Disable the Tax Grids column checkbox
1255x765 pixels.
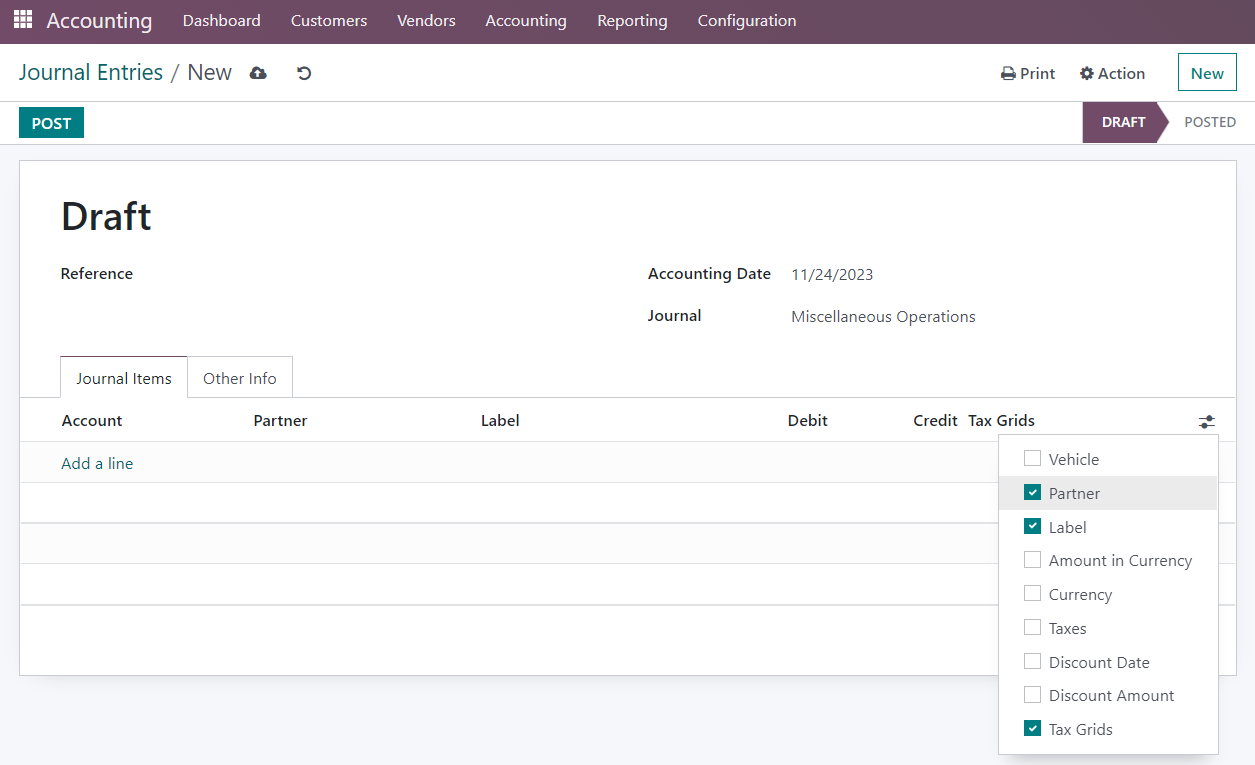1033,729
